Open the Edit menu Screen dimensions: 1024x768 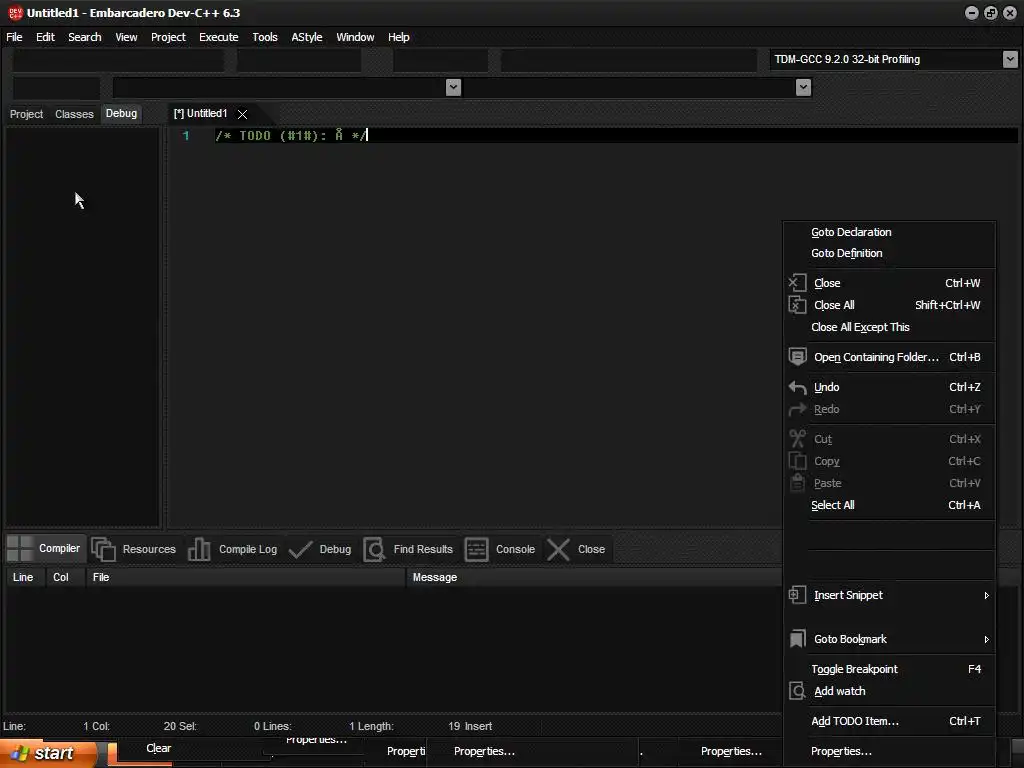[45, 37]
